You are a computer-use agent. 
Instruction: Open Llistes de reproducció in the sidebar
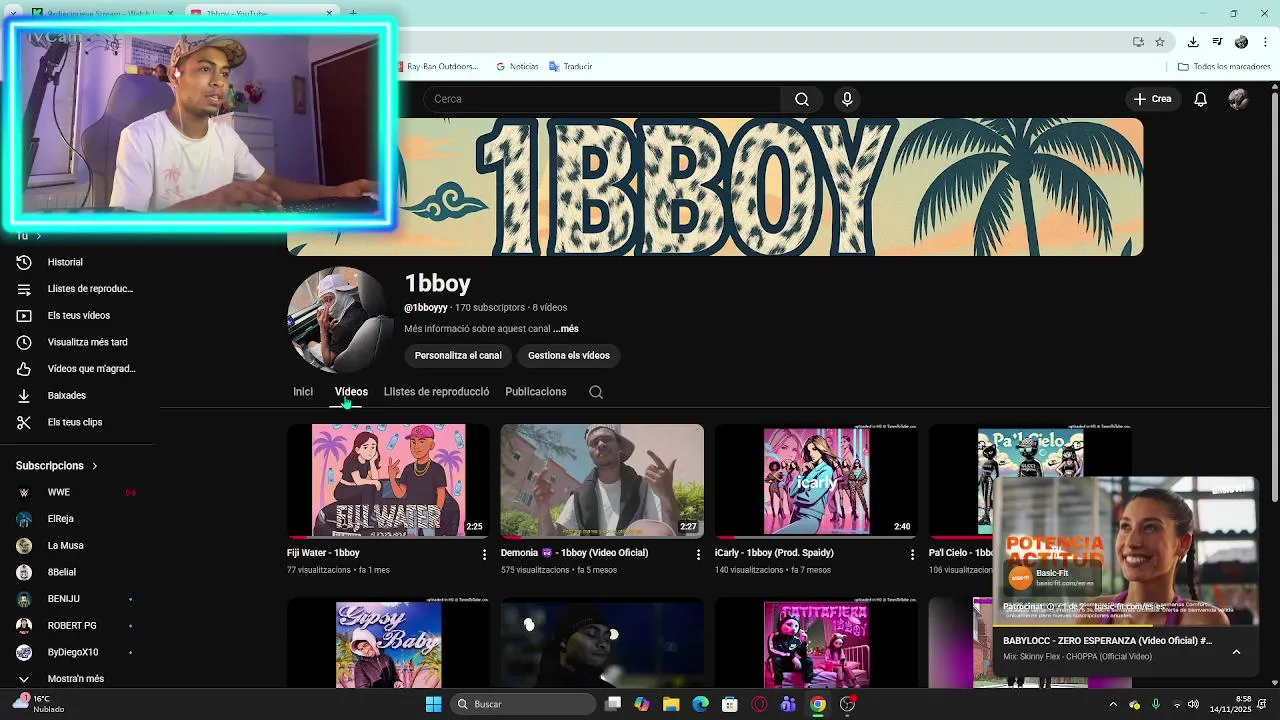[x=77, y=289]
